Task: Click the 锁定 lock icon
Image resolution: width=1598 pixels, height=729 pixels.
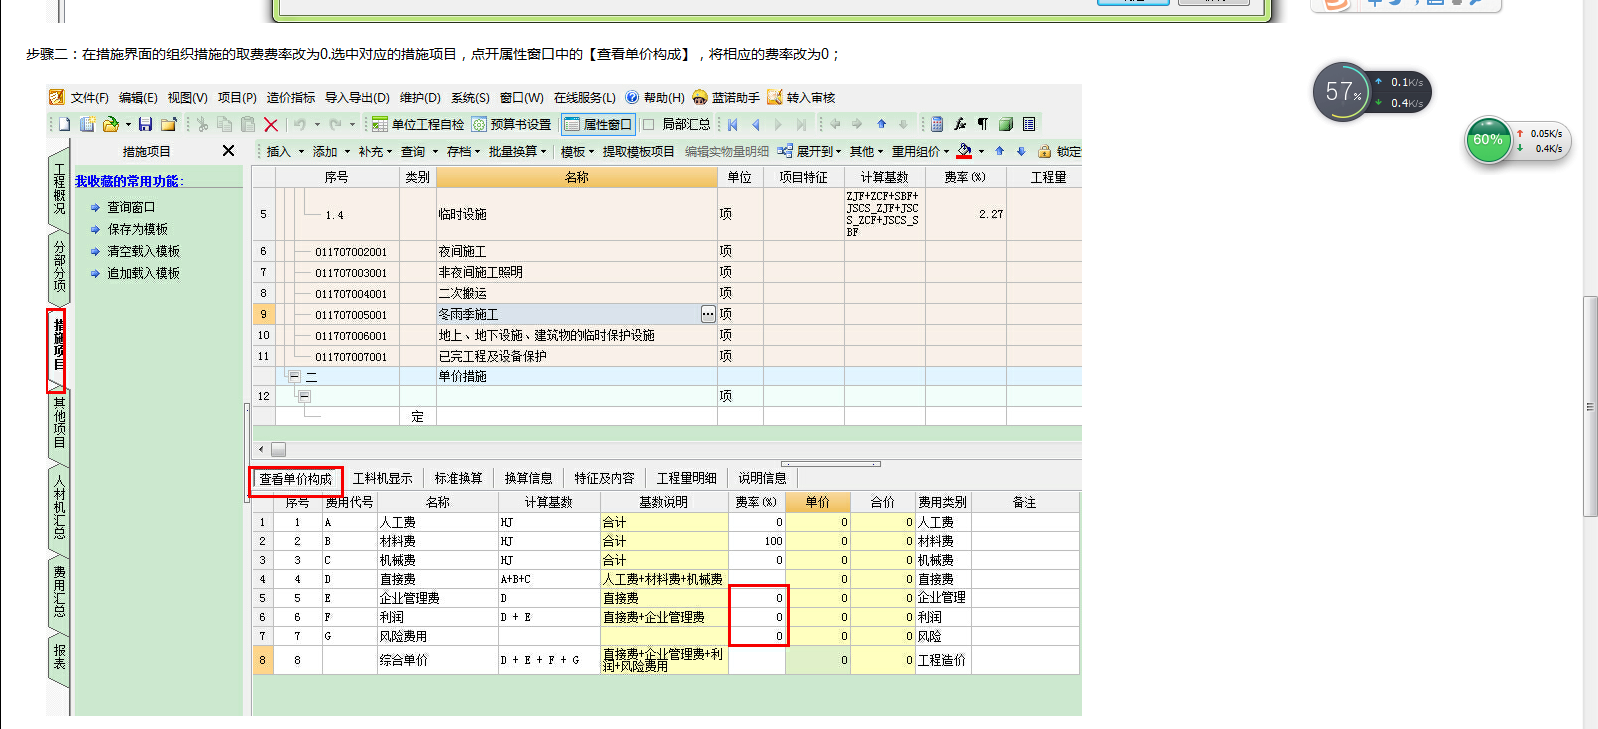Action: click(x=1044, y=151)
